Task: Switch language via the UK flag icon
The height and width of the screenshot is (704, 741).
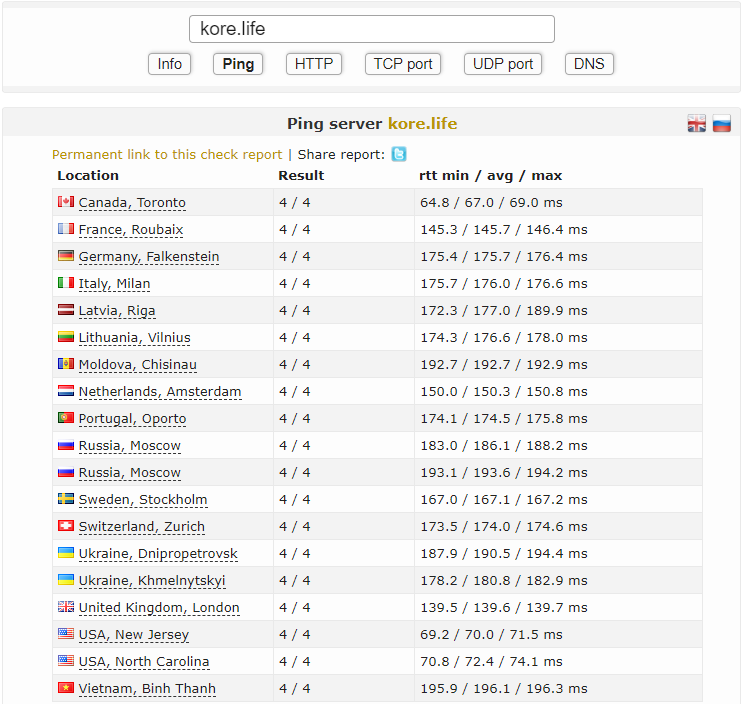Action: 697,124
